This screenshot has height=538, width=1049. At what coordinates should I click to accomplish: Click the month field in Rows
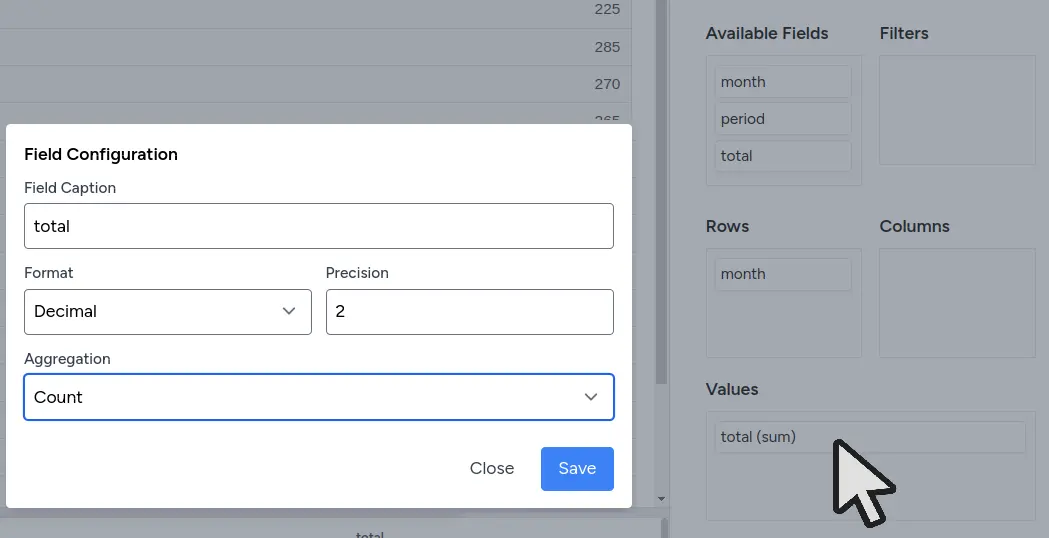783,274
